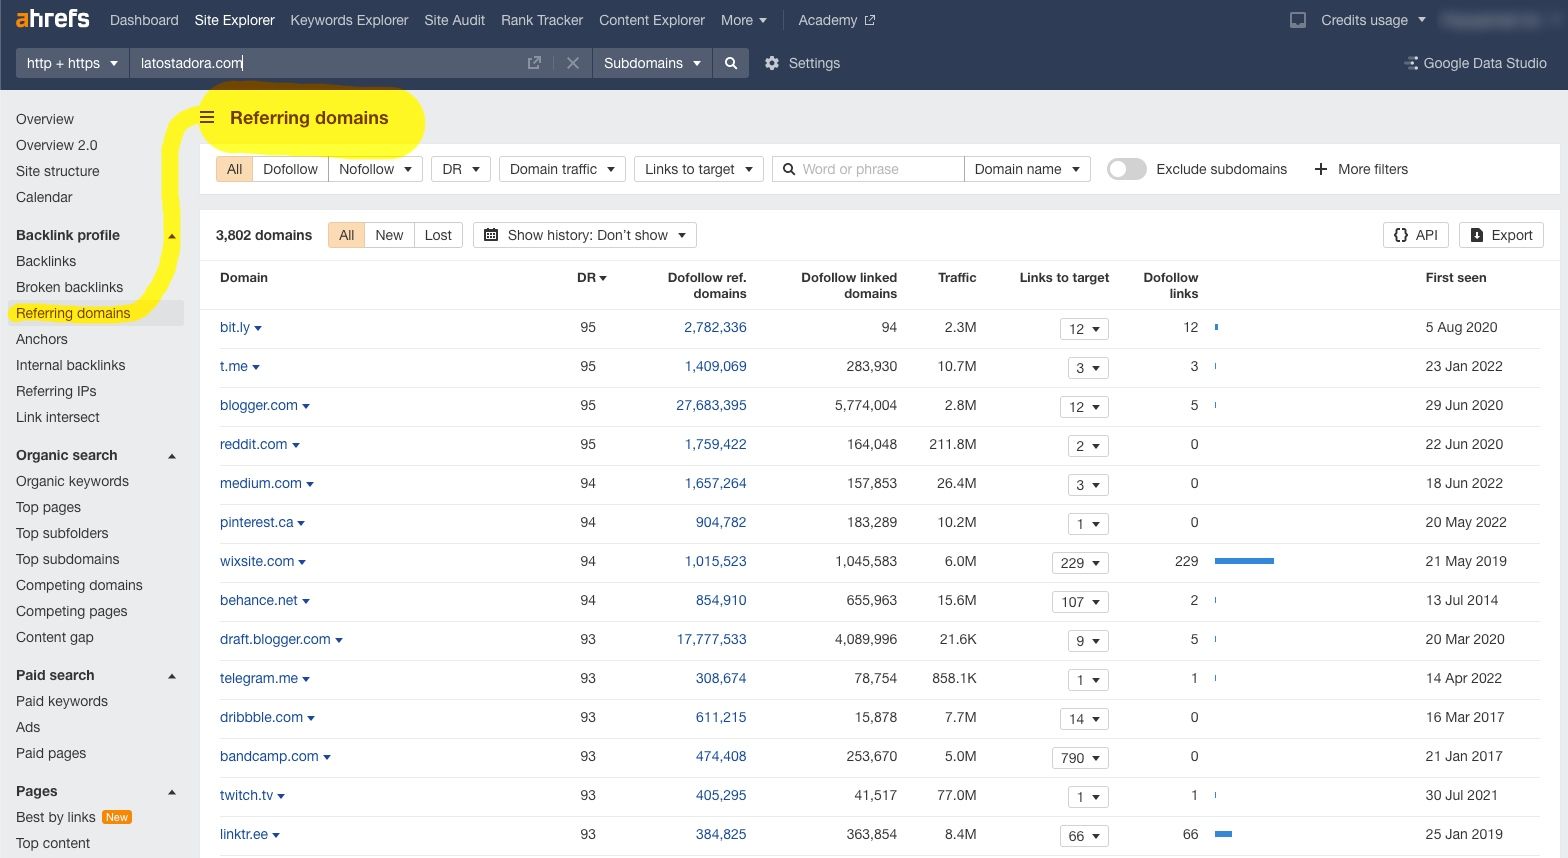Click the wixsite.com dofollow links bar
The width and height of the screenshot is (1568, 858).
click(1244, 561)
